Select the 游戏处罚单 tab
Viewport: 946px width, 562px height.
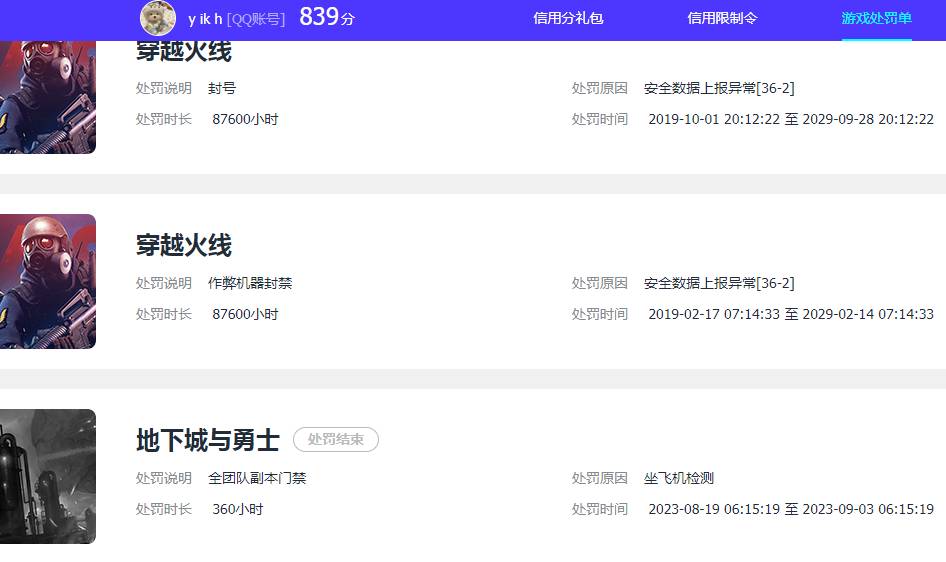point(877,19)
